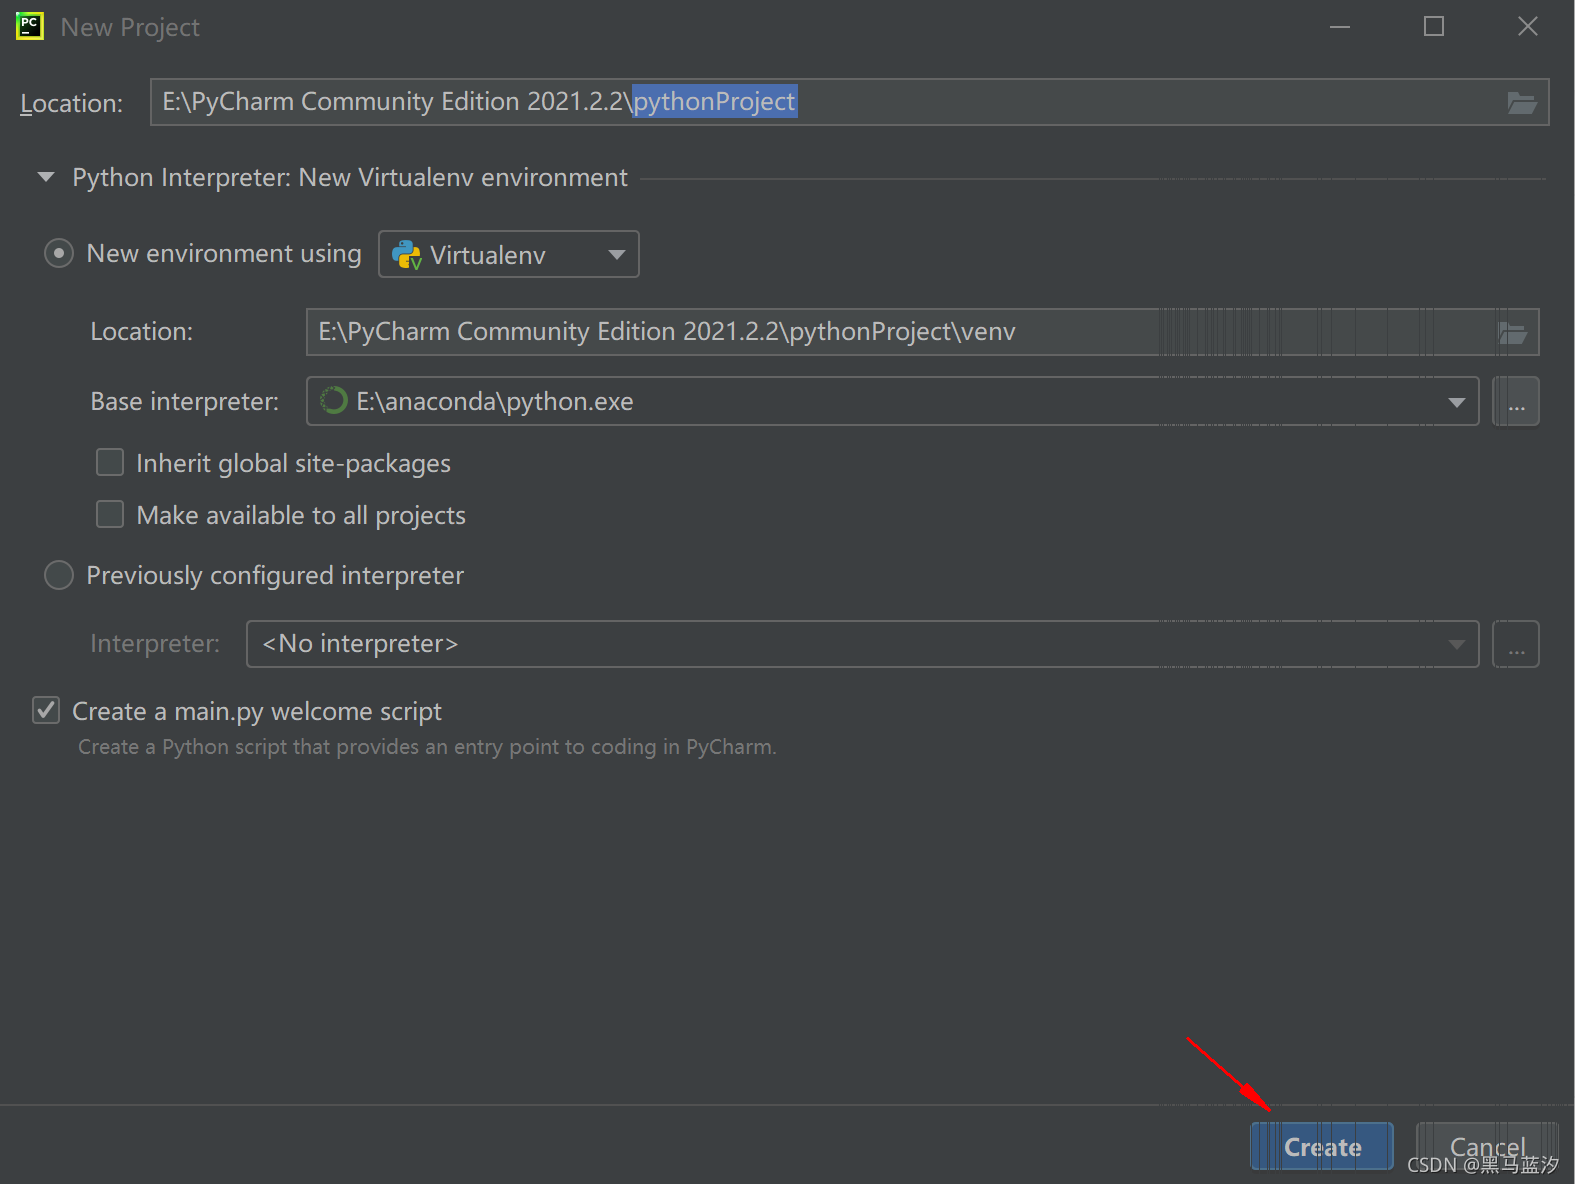This screenshot has height=1184, width=1575.
Task: Uncheck Create a main.py welcome script
Action: click(x=46, y=710)
